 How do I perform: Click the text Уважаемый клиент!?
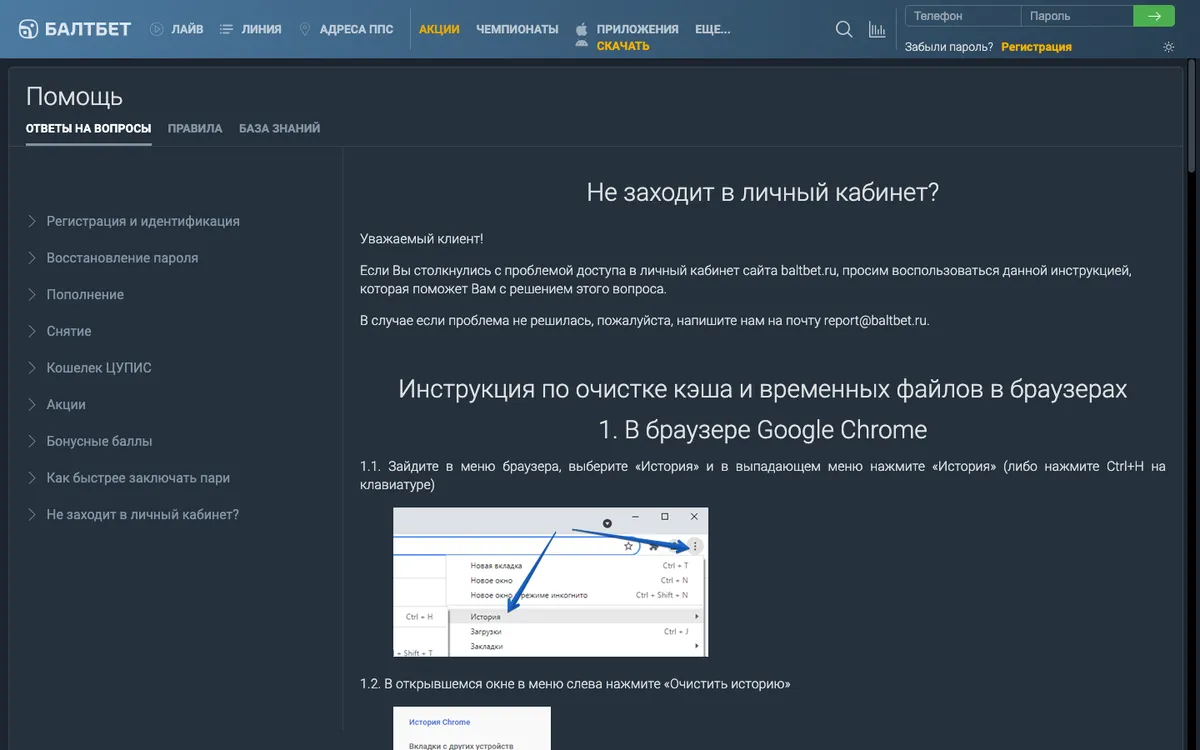[x=421, y=239]
